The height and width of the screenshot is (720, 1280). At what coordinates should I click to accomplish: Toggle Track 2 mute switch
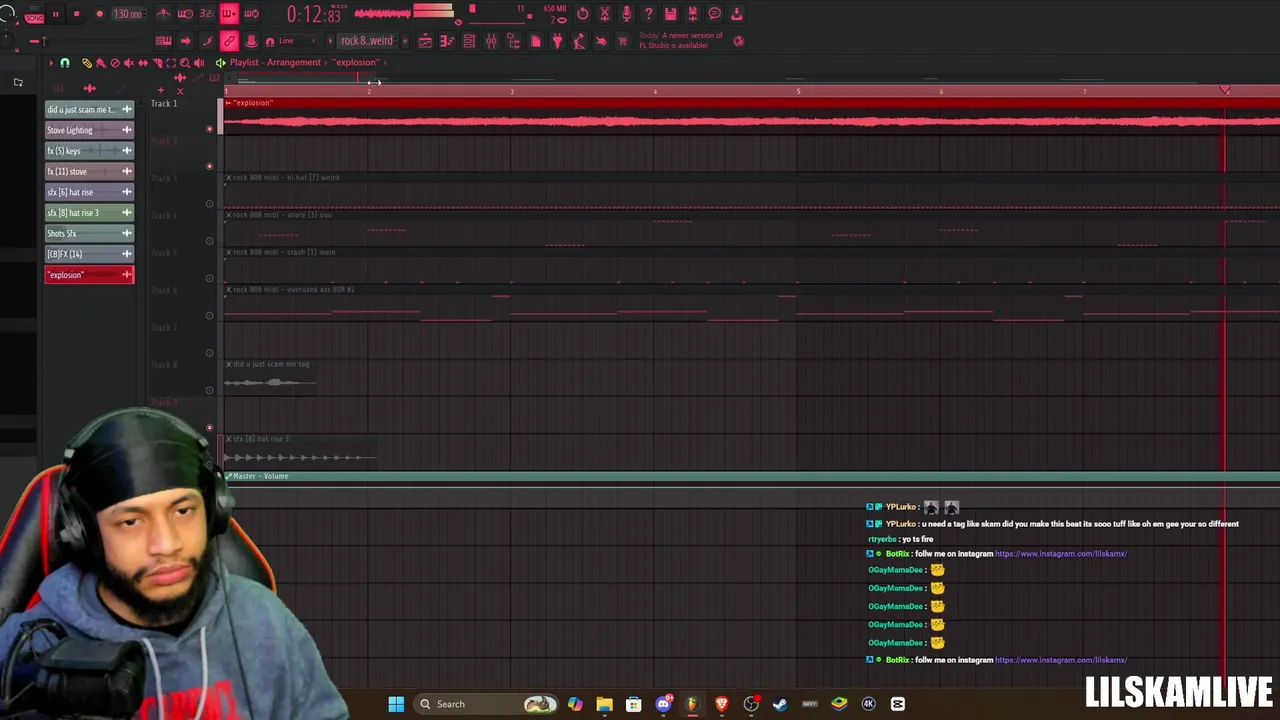pyautogui.click(x=209, y=166)
